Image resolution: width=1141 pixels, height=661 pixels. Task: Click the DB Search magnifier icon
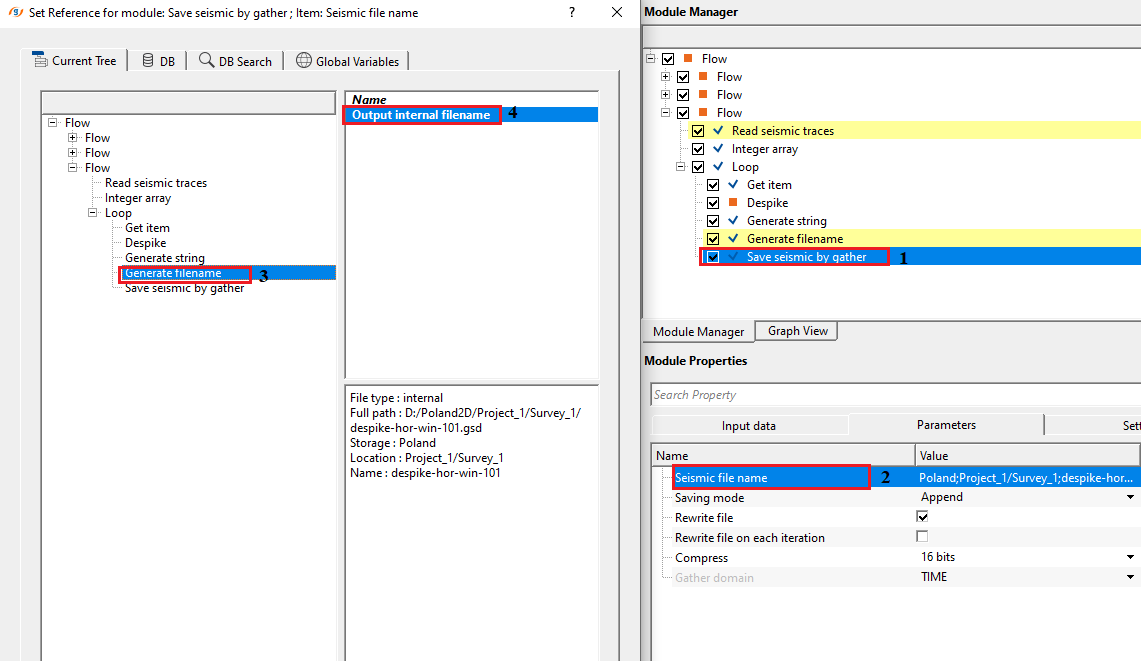click(206, 60)
